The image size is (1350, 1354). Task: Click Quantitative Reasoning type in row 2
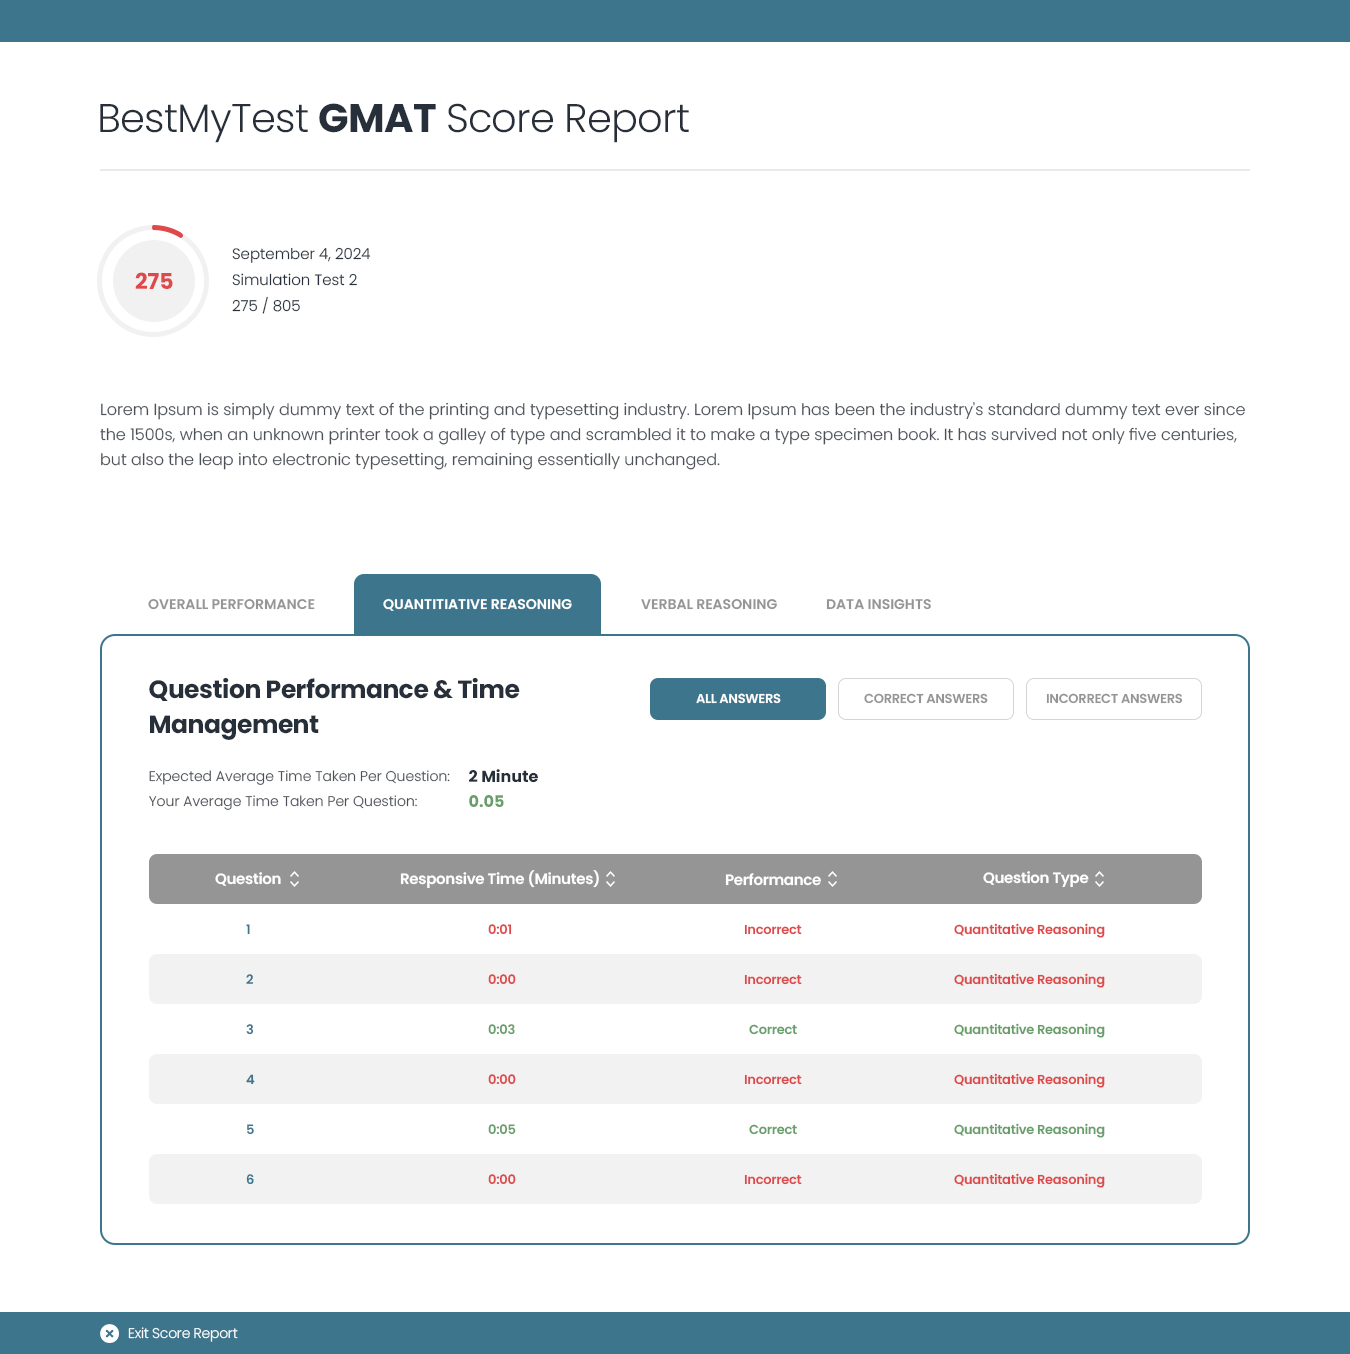pos(1029,979)
